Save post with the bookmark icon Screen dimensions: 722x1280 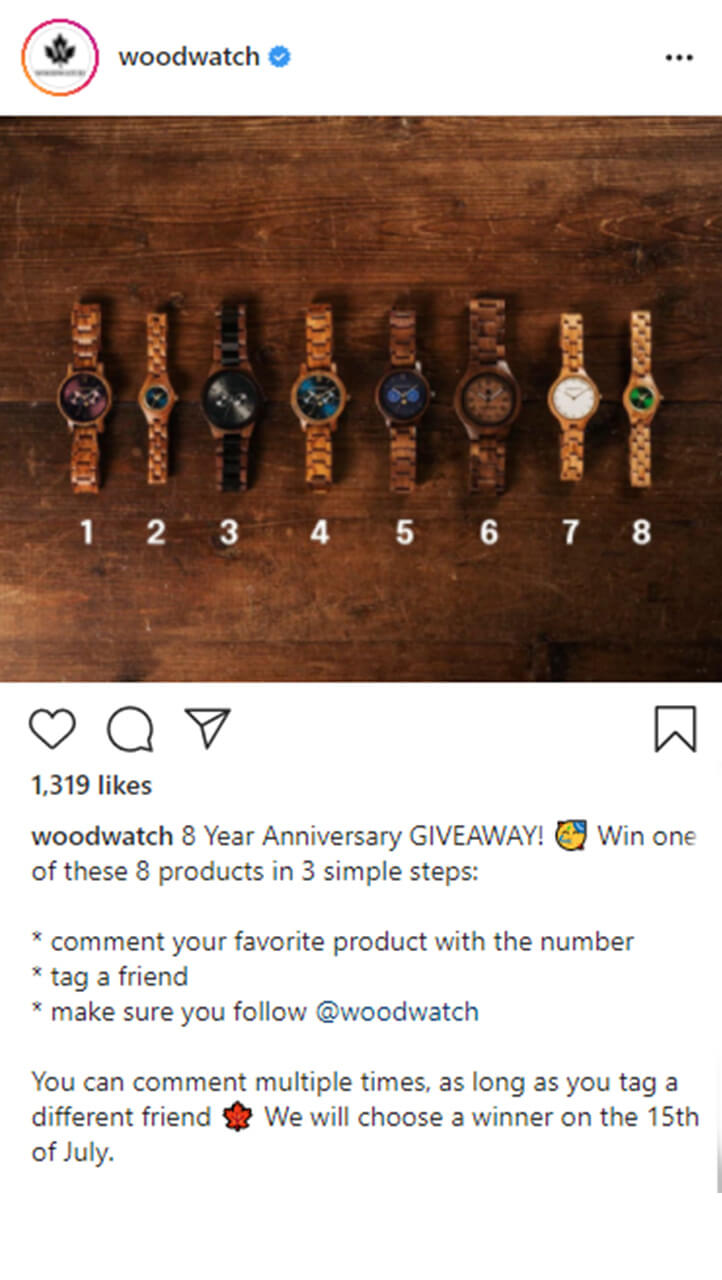pyautogui.click(x=675, y=729)
